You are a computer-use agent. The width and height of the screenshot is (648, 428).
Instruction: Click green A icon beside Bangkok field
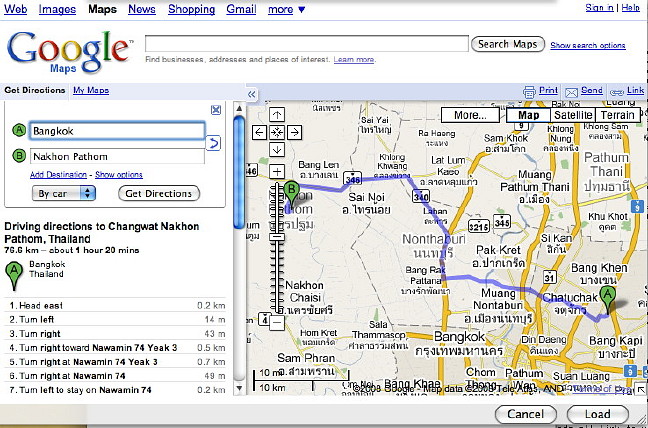coord(19,131)
